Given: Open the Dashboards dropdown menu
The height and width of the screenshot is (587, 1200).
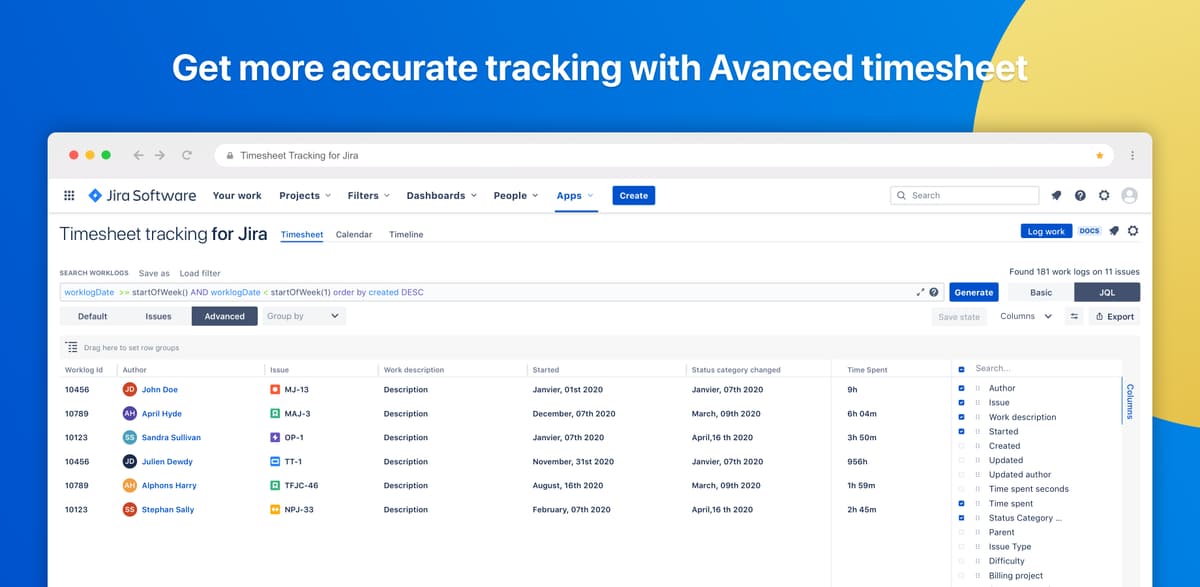Looking at the screenshot, I should (441, 196).
